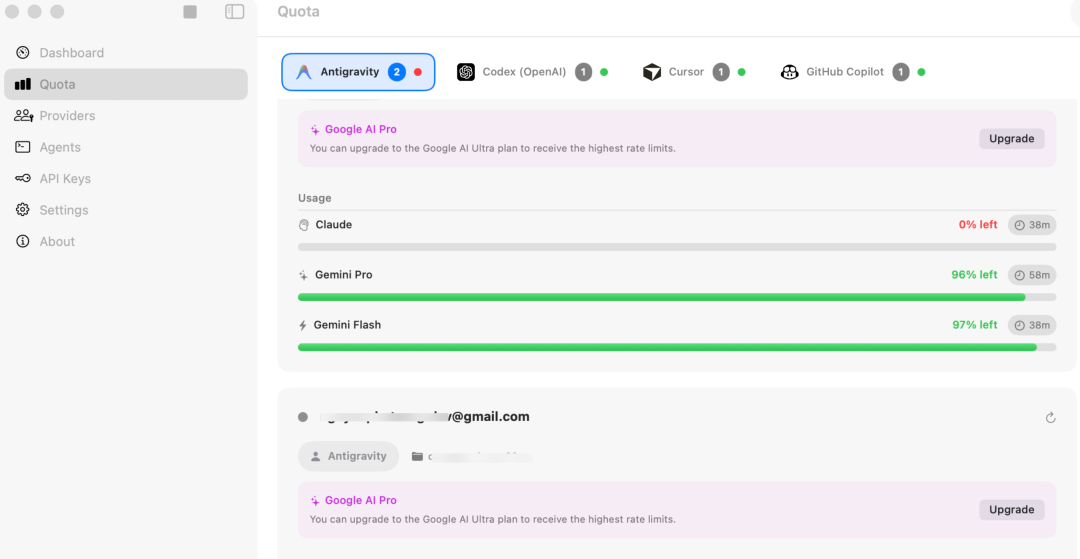This screenshot has height=559, width=1080.
Task: Click the Claude 38m reset timer
Action: click(1032, 224)
